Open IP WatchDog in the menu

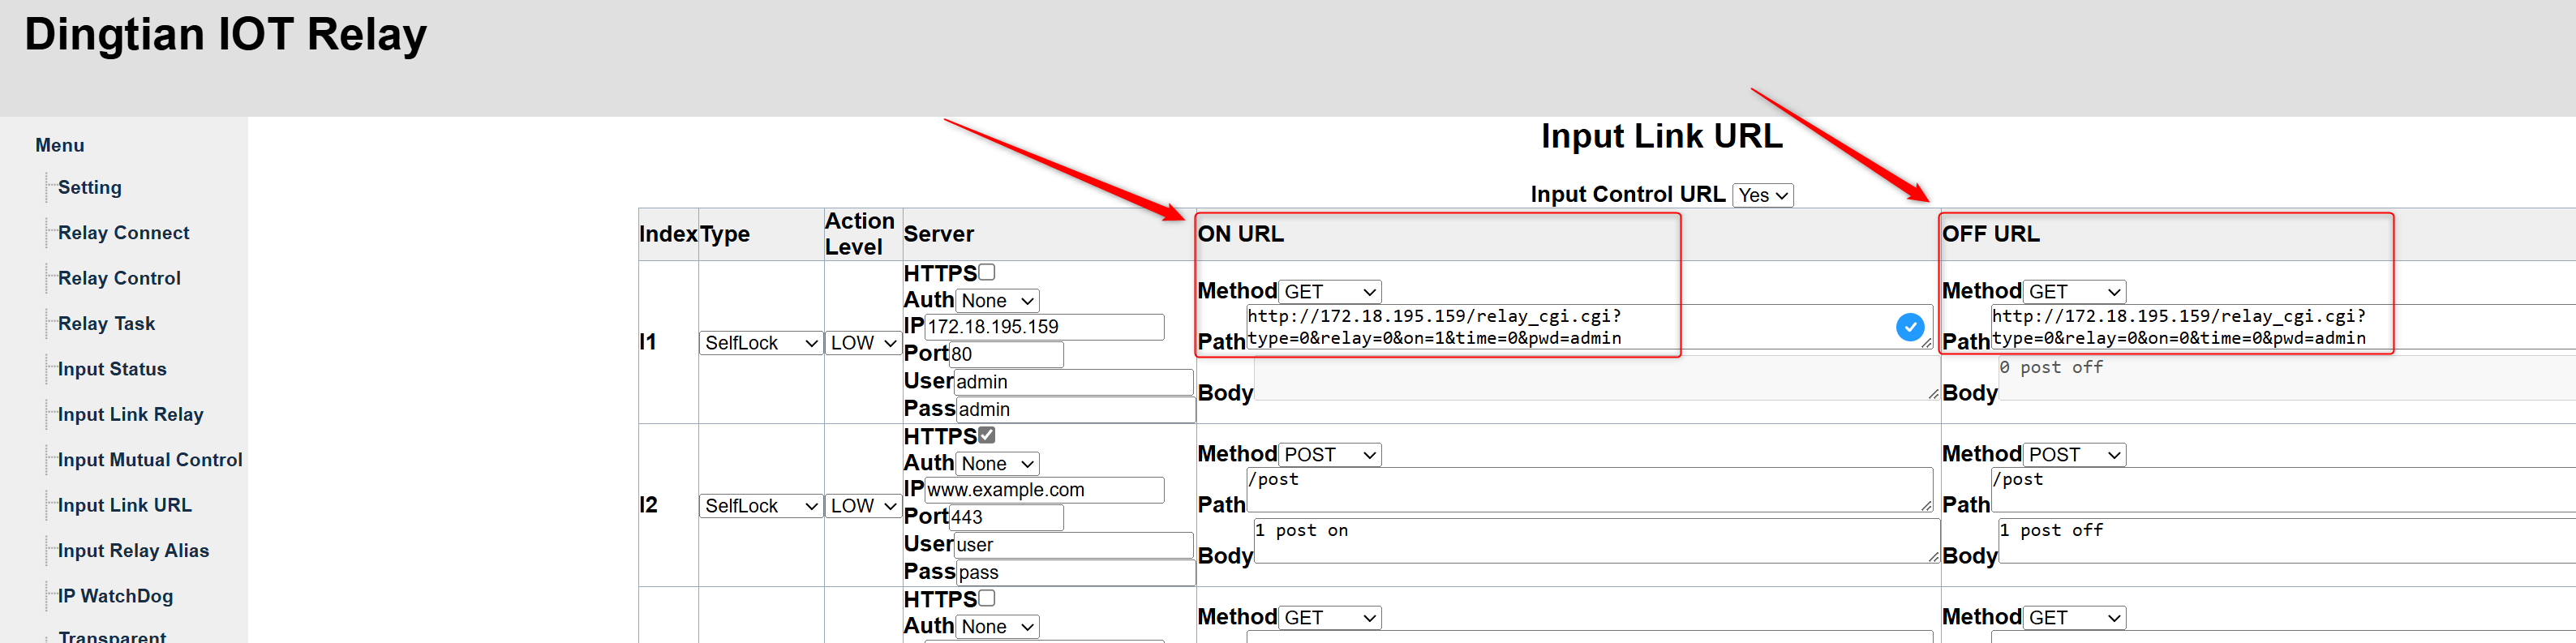tap(115, 596)
